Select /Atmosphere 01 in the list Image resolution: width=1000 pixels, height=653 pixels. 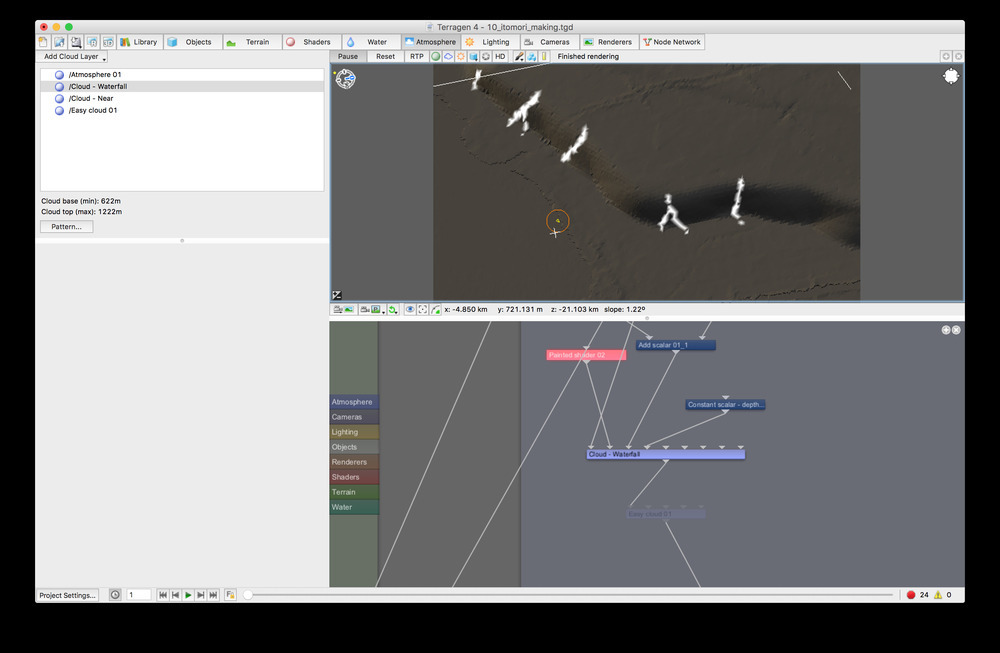182,75
